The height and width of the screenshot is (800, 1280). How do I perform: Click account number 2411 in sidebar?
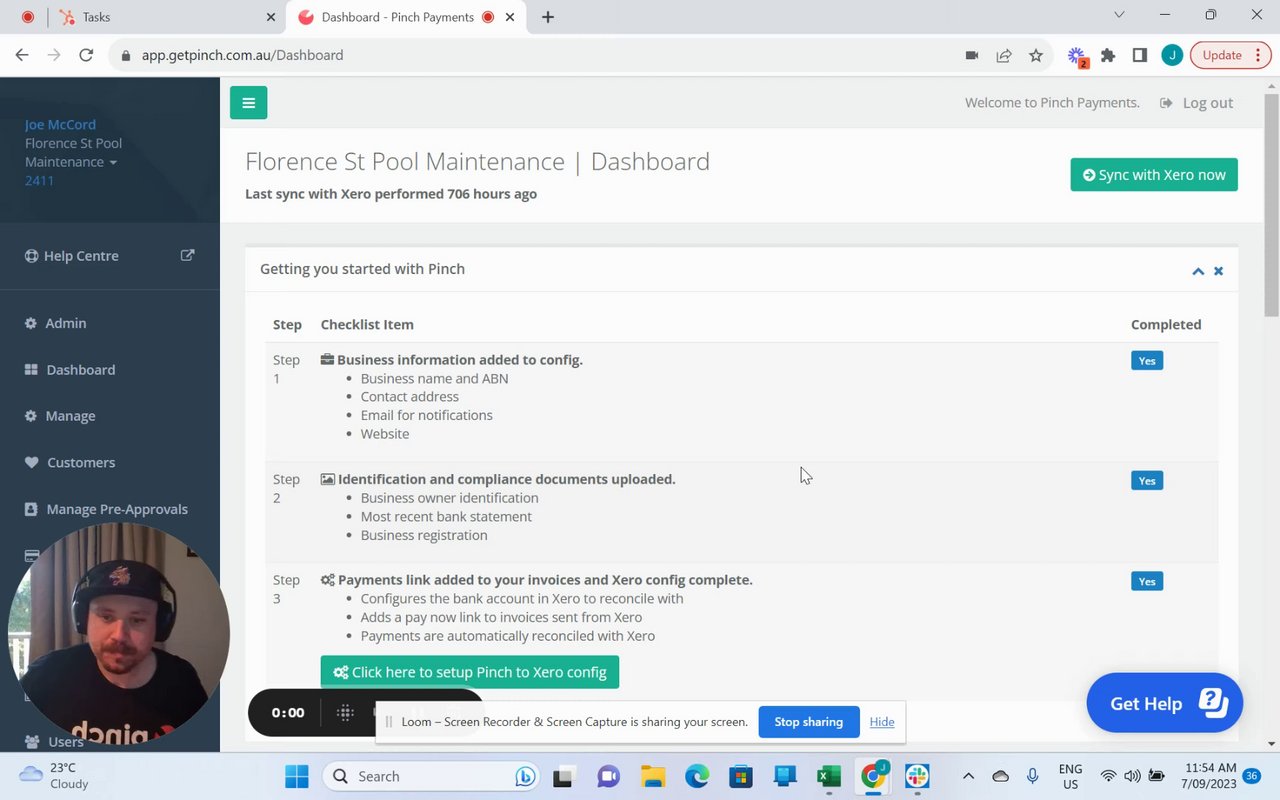[x=39, y=180]
